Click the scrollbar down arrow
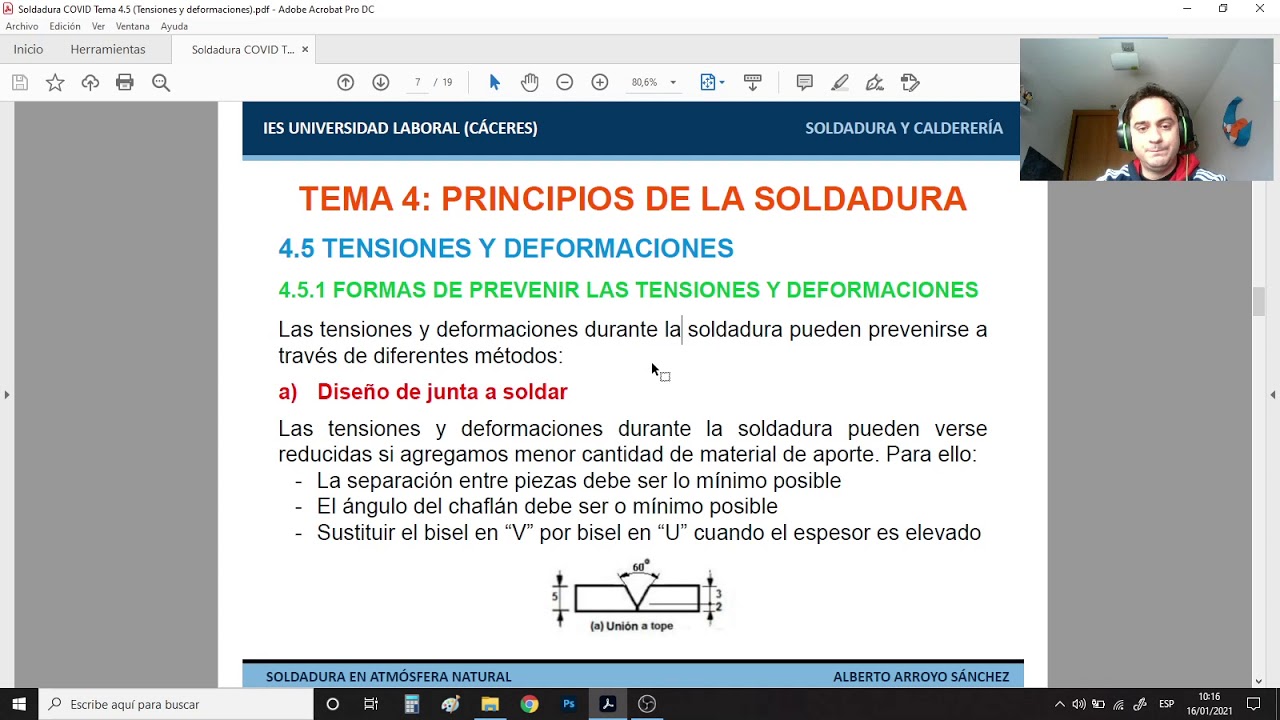 tap(1259, 681)
